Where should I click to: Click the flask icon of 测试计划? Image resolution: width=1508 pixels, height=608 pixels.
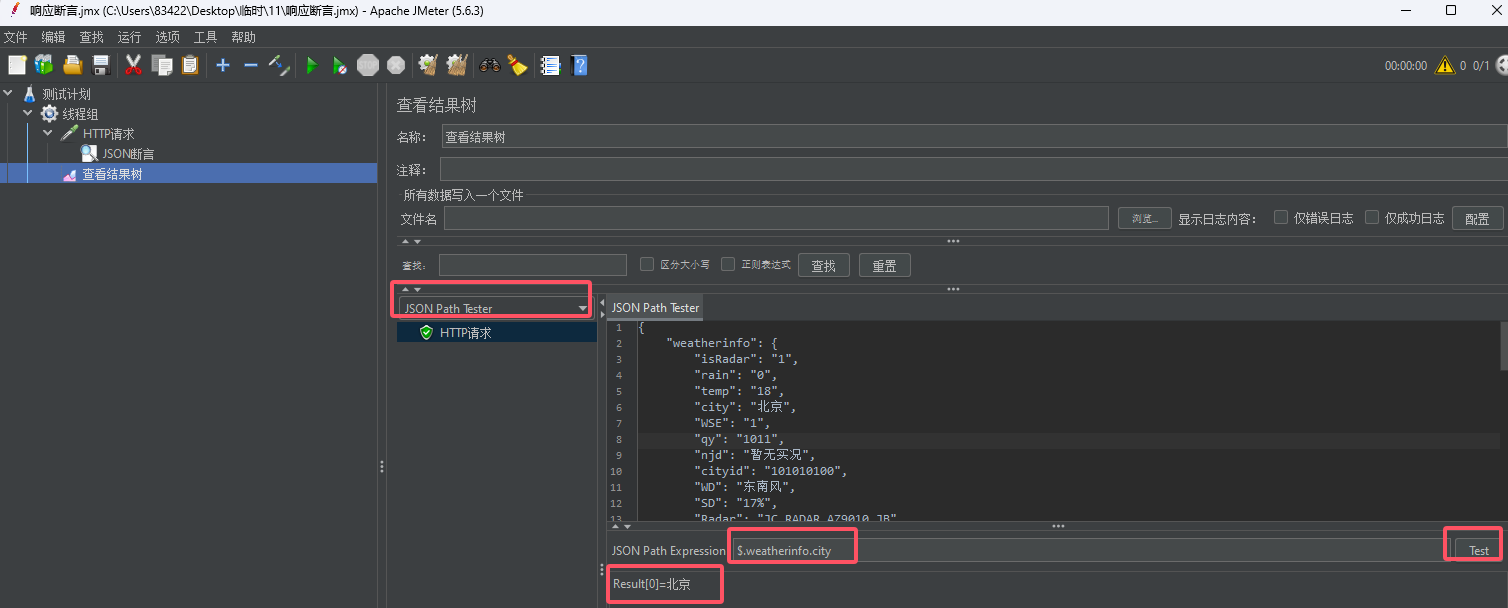[x=29, y=94]
